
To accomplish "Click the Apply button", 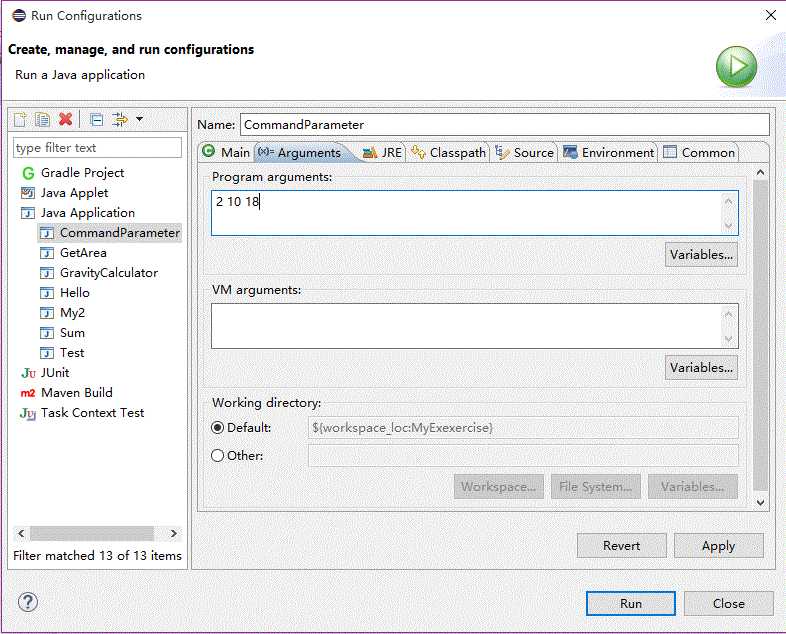I will coord(718,546).
